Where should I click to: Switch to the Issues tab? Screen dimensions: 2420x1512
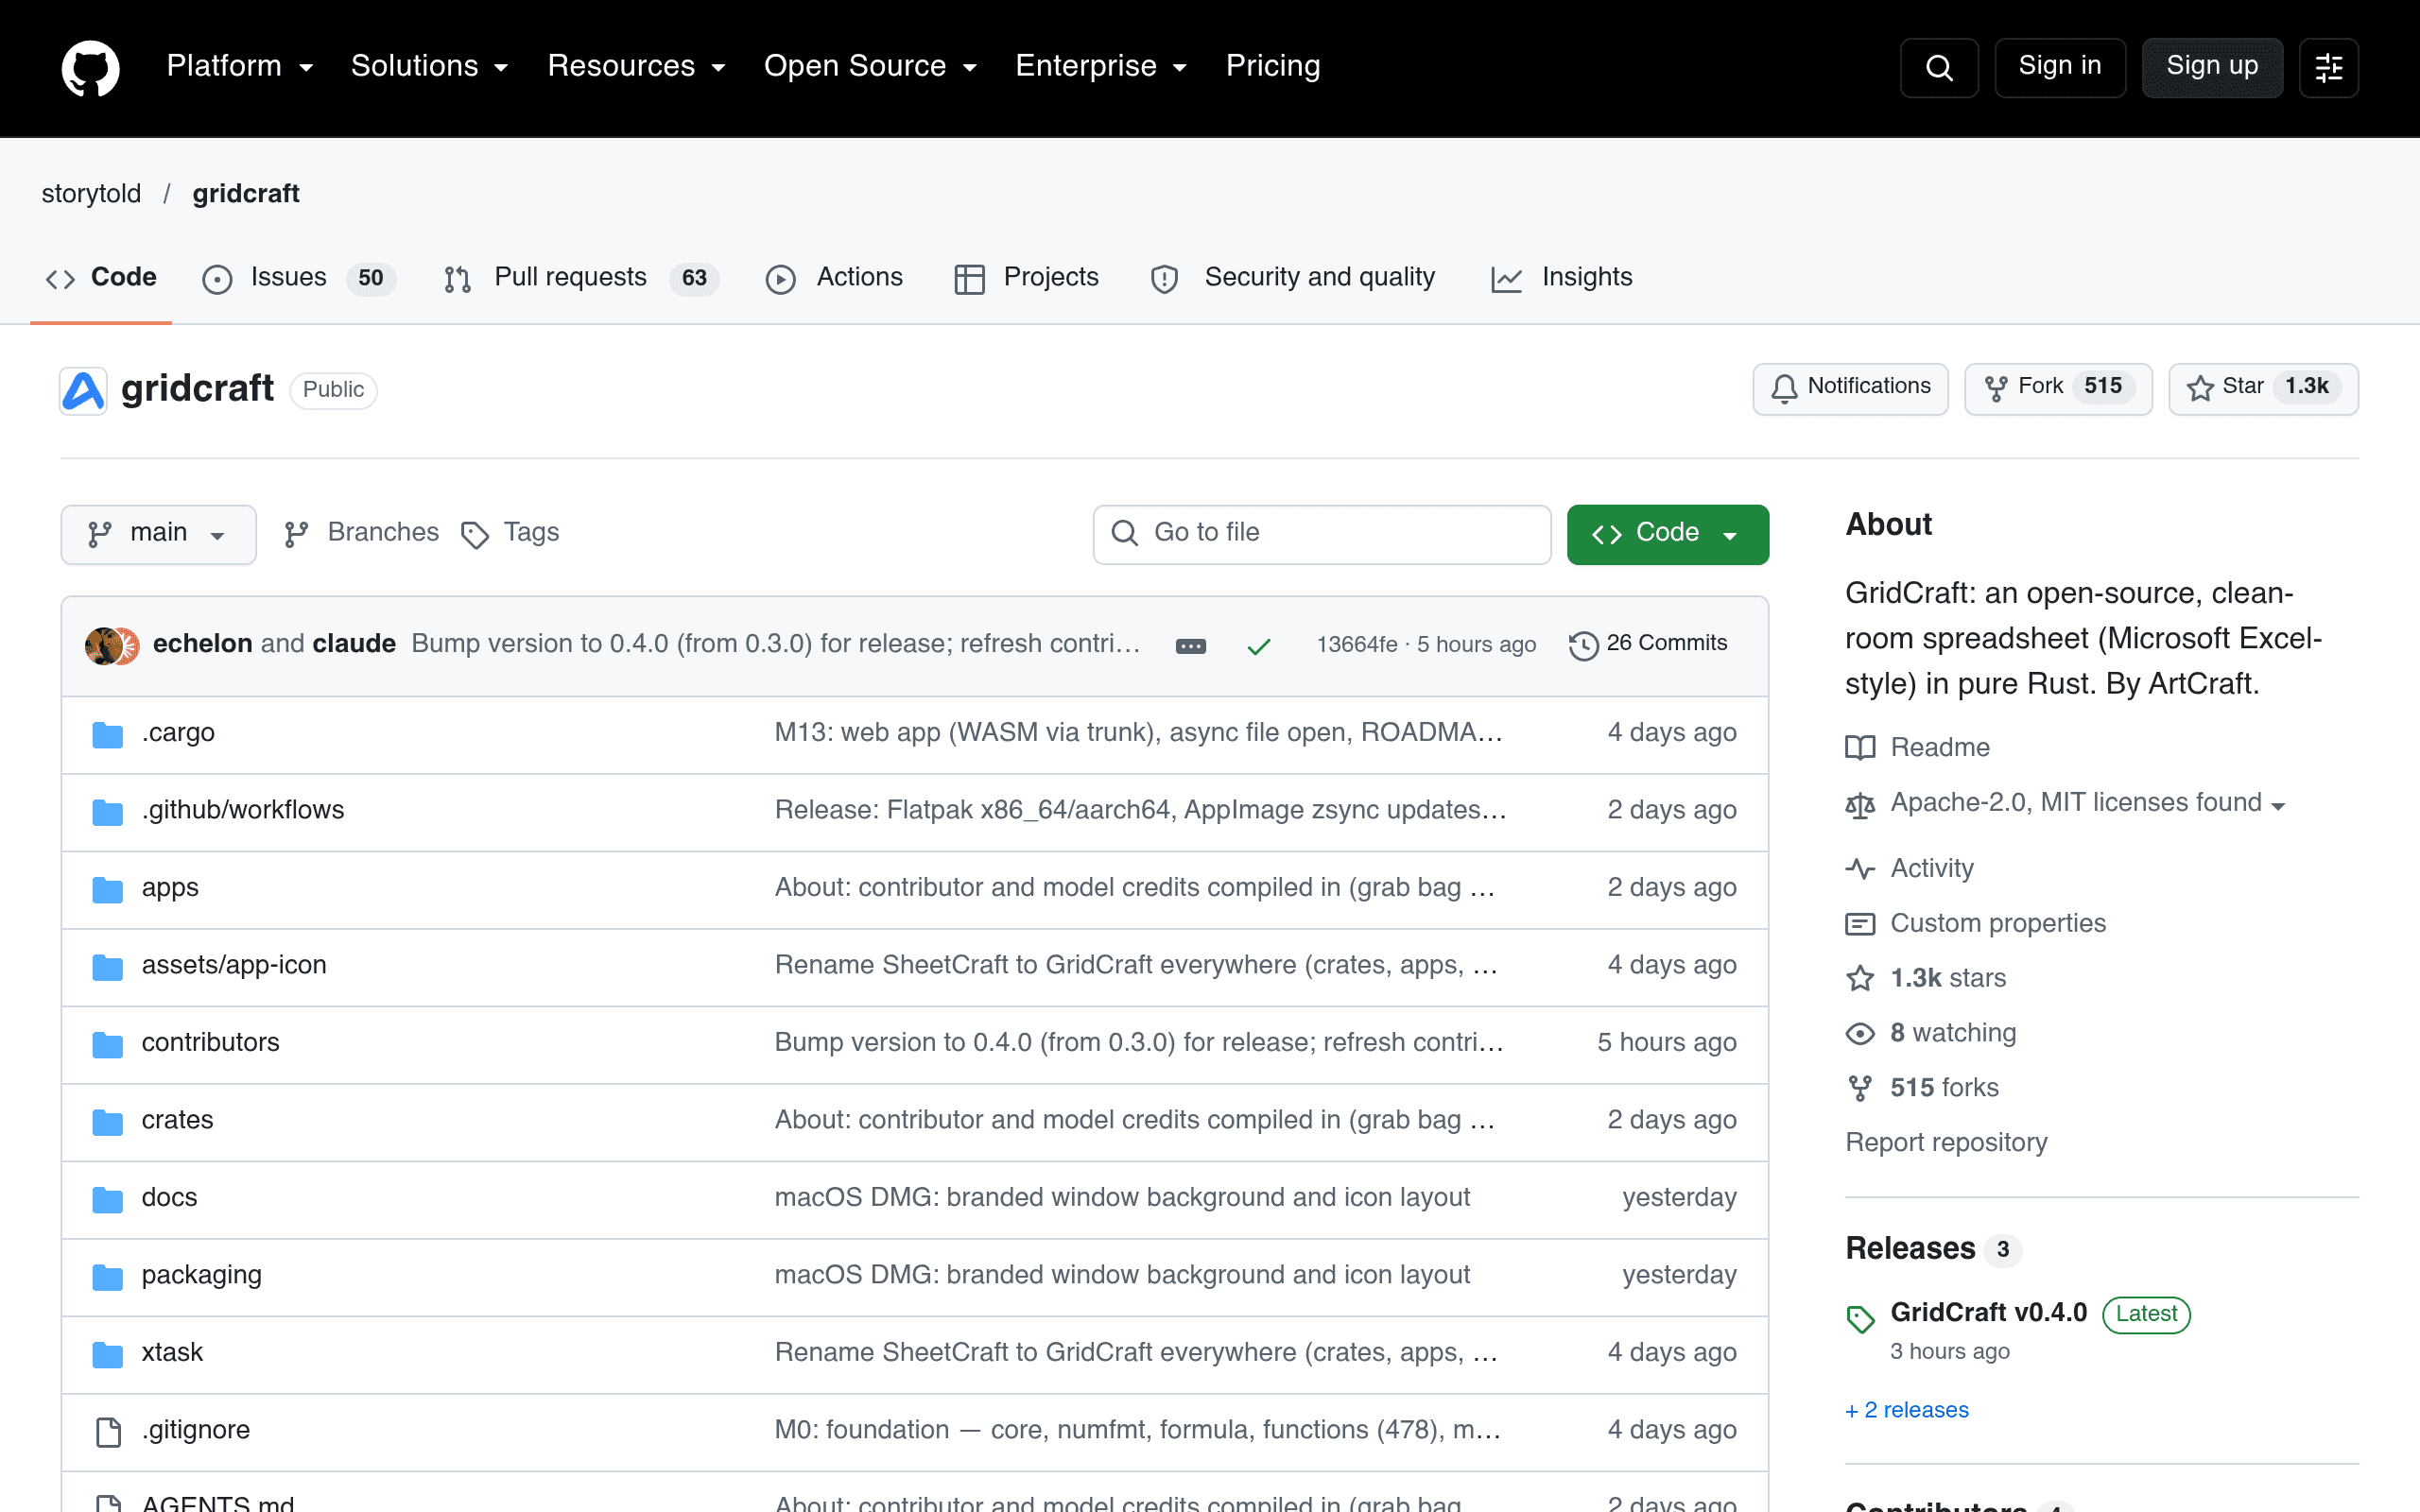click(x=299, y=278)
